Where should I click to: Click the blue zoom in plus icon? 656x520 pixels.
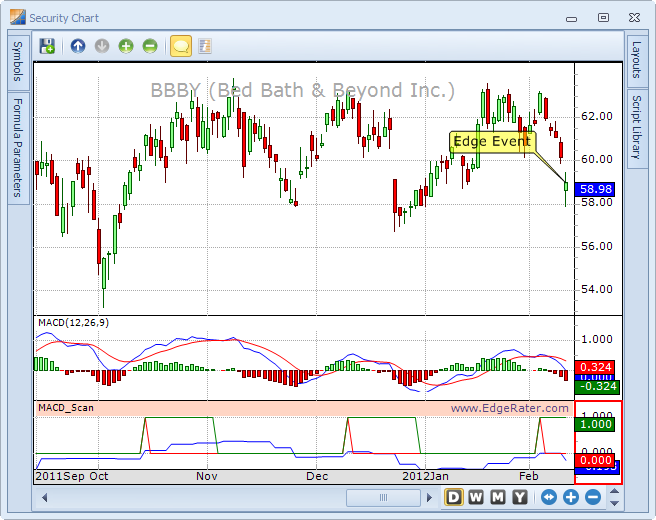(x=571, y=497)
